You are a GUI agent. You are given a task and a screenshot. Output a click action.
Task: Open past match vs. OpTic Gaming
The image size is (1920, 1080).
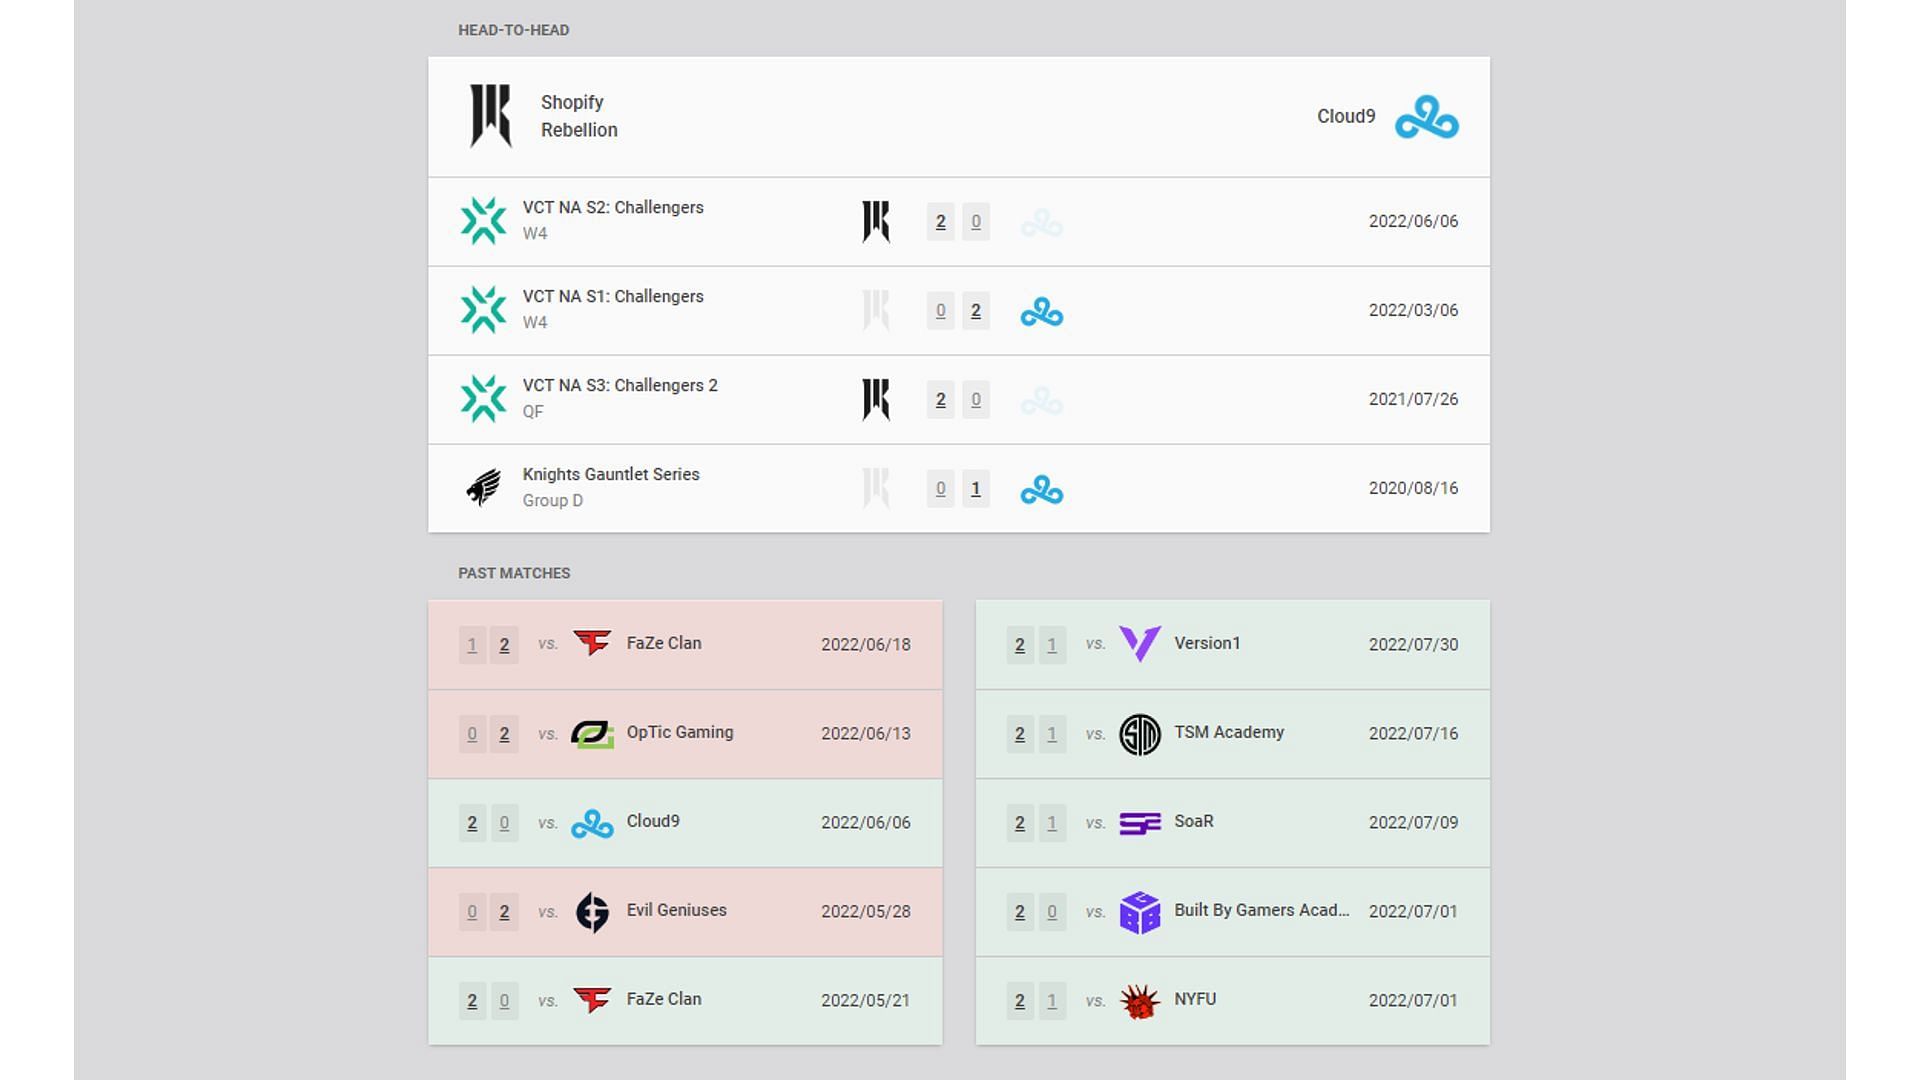(685, 734)
